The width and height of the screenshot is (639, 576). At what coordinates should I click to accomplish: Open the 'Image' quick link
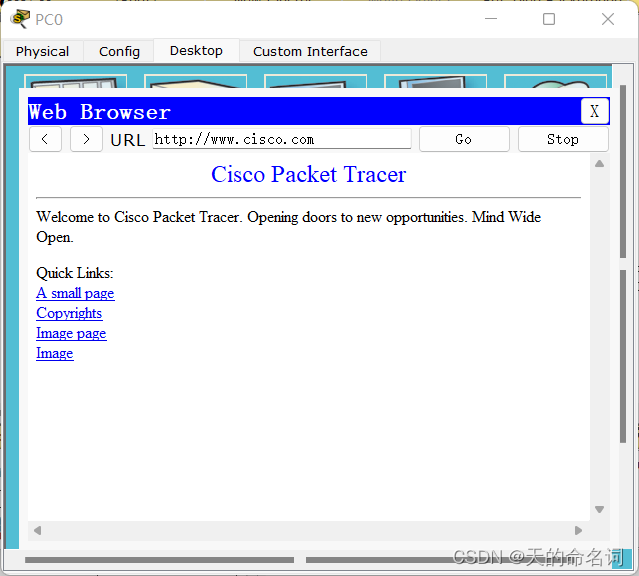click(x=55, y=353)
